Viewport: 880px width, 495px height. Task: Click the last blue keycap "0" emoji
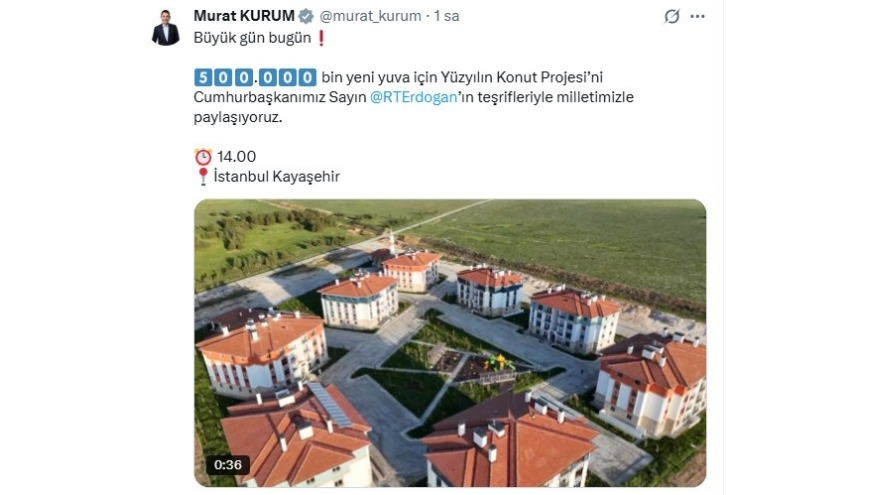click(x=307, y=77)
